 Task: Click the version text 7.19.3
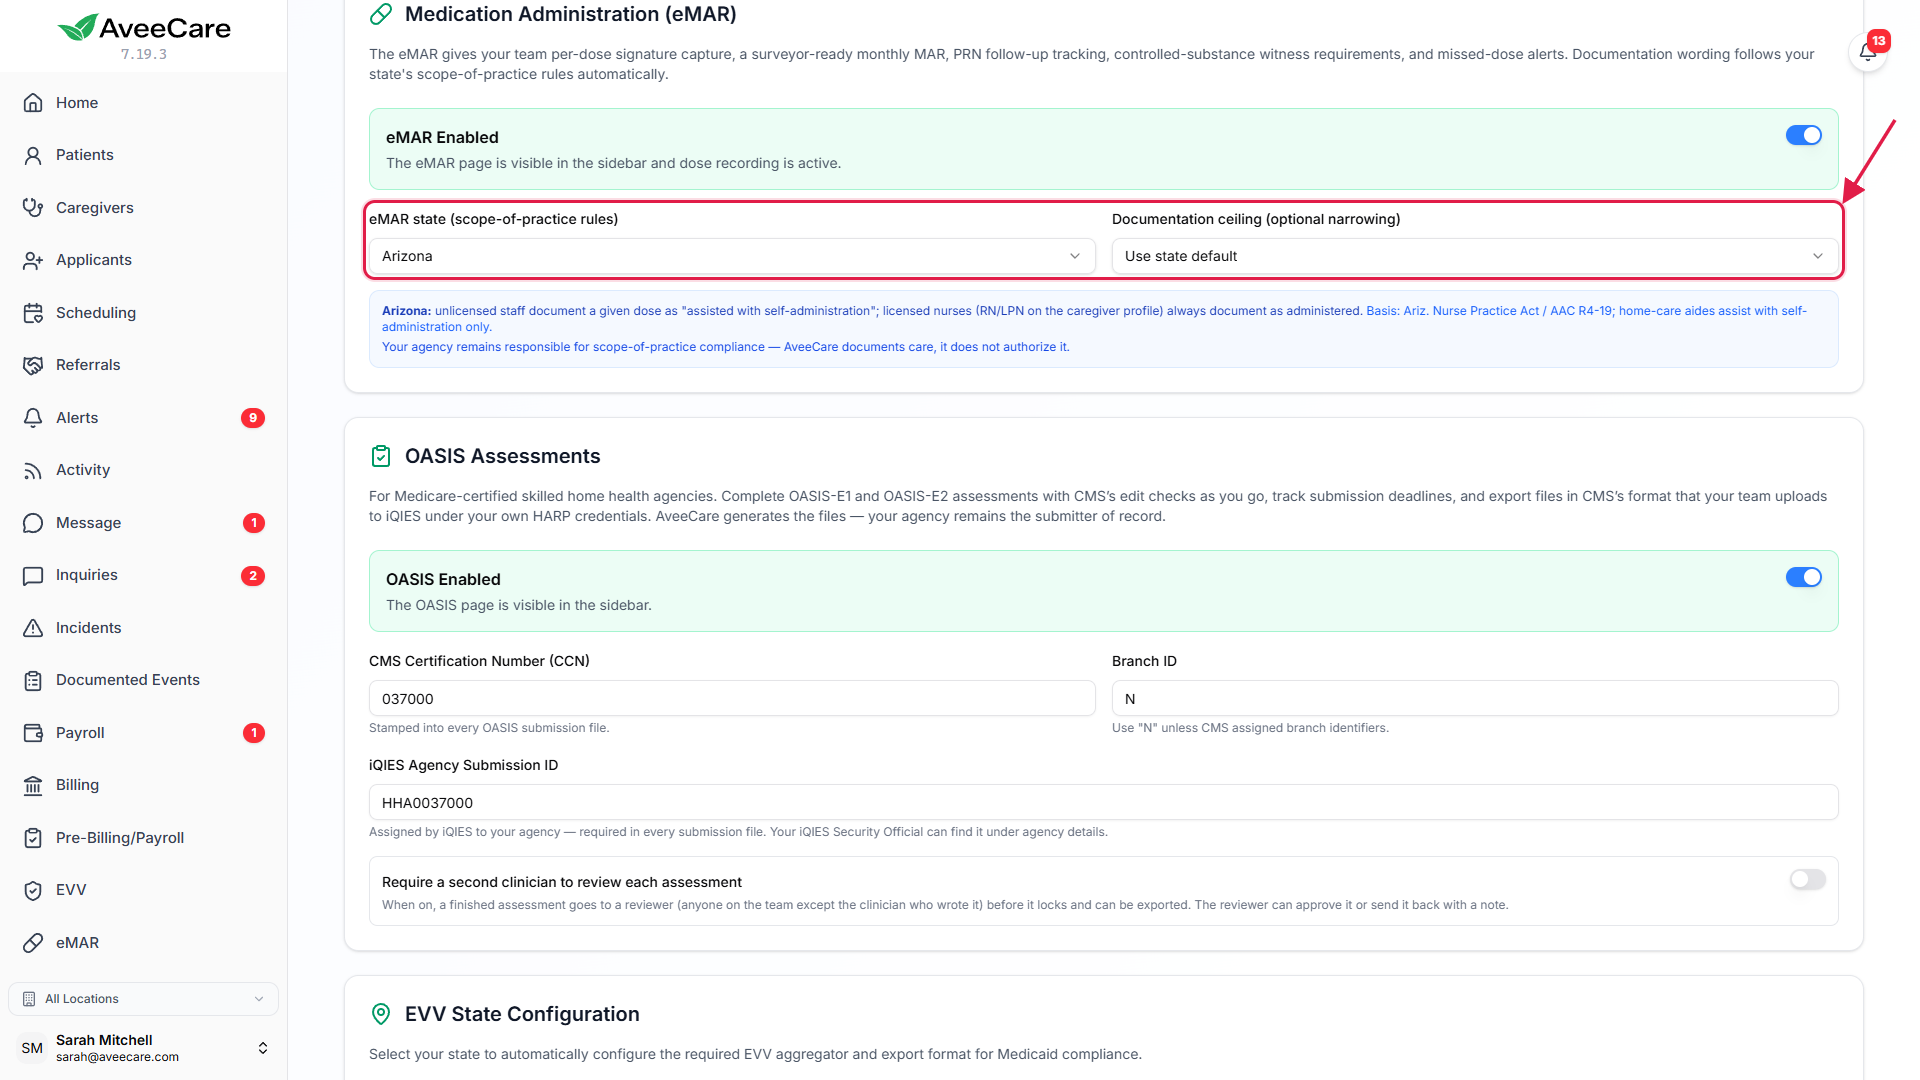tap(144, 54)
